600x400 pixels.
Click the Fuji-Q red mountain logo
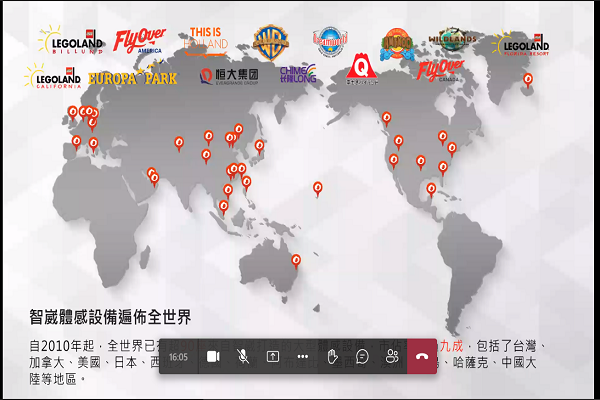pos(362,69)
